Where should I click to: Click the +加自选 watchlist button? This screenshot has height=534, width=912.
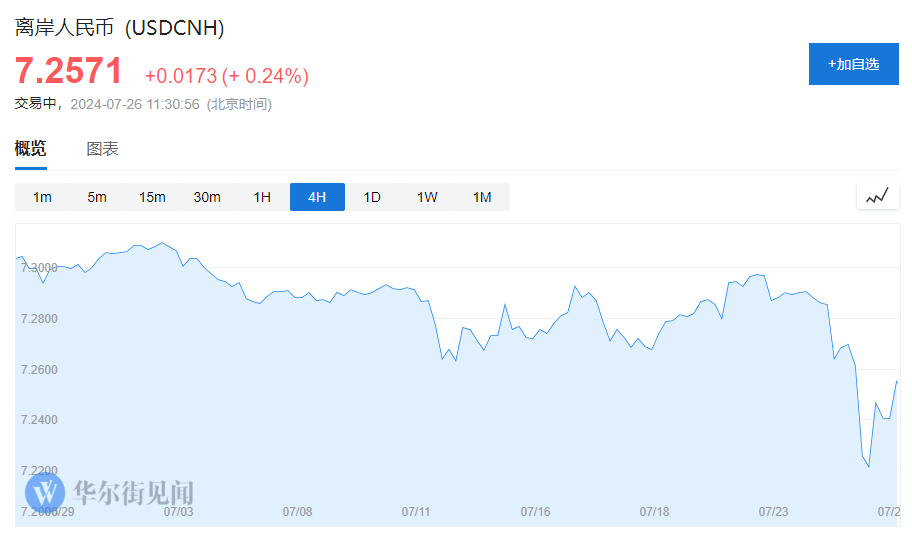[x=853, y=64]
